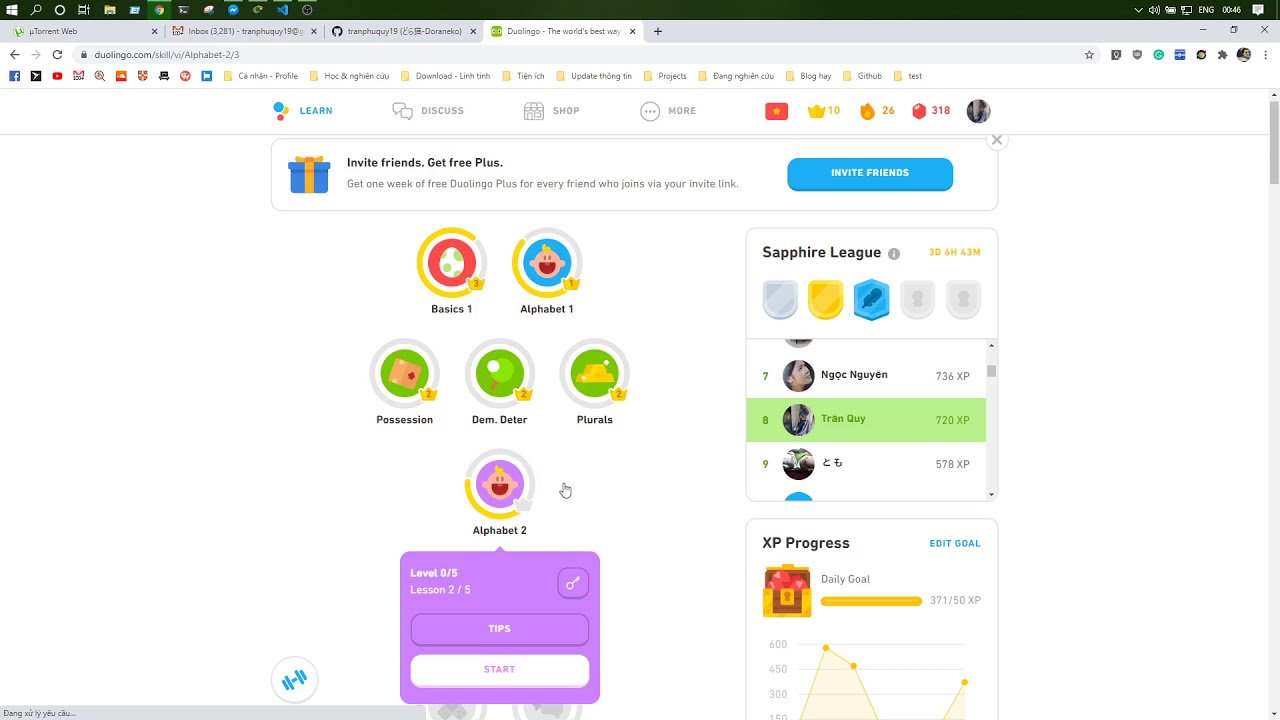The height and width of the screenshot is (720, 1280).
Task: Open the Github bookmark folder
Action: point(863,76)
